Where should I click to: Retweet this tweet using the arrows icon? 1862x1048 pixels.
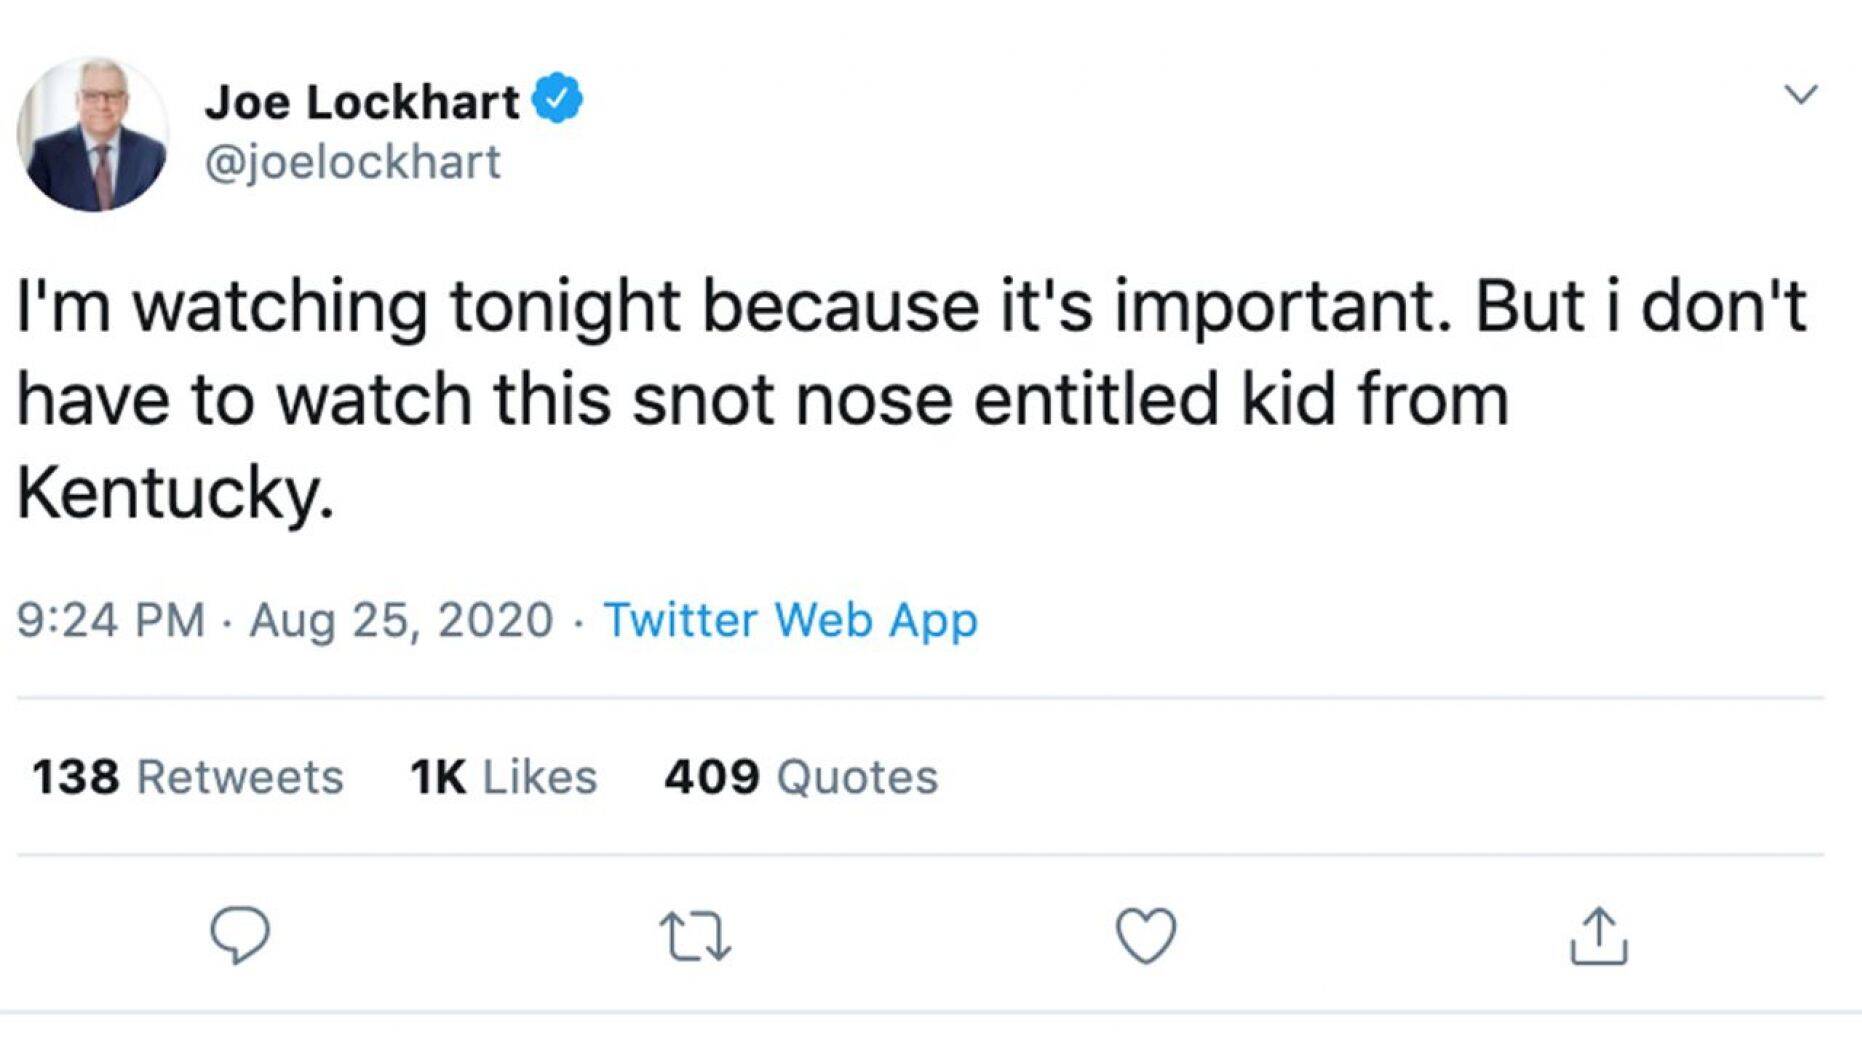(x=696, y=936)
